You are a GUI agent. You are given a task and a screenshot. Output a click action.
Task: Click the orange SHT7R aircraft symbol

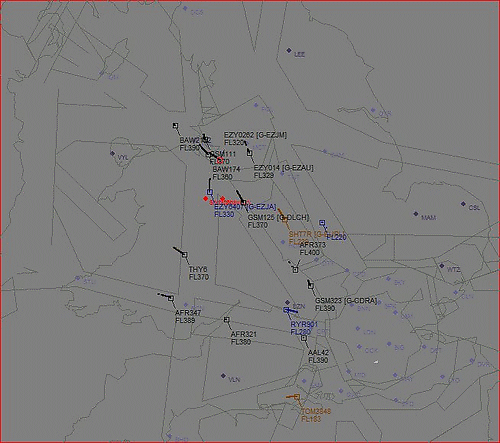click(284, 219)
